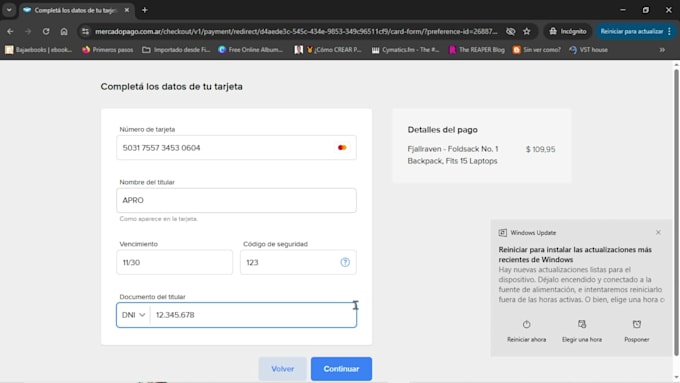Click the tracking protection eye icon
This screenshot has height=383, width=680.
(510, 31)
